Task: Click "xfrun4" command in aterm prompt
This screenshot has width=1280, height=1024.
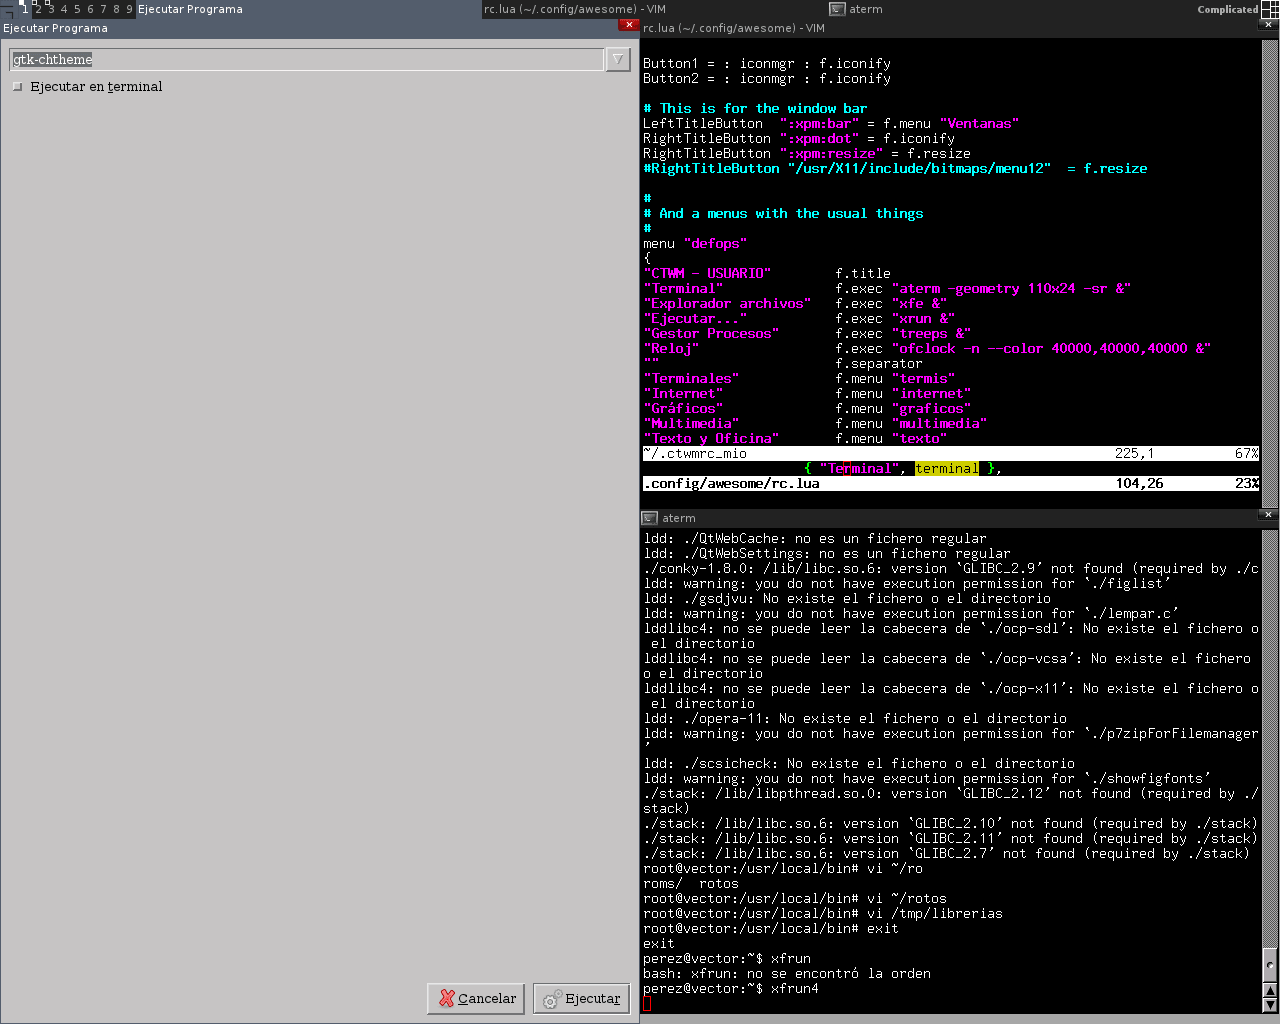Action: [x=795, y=988]
